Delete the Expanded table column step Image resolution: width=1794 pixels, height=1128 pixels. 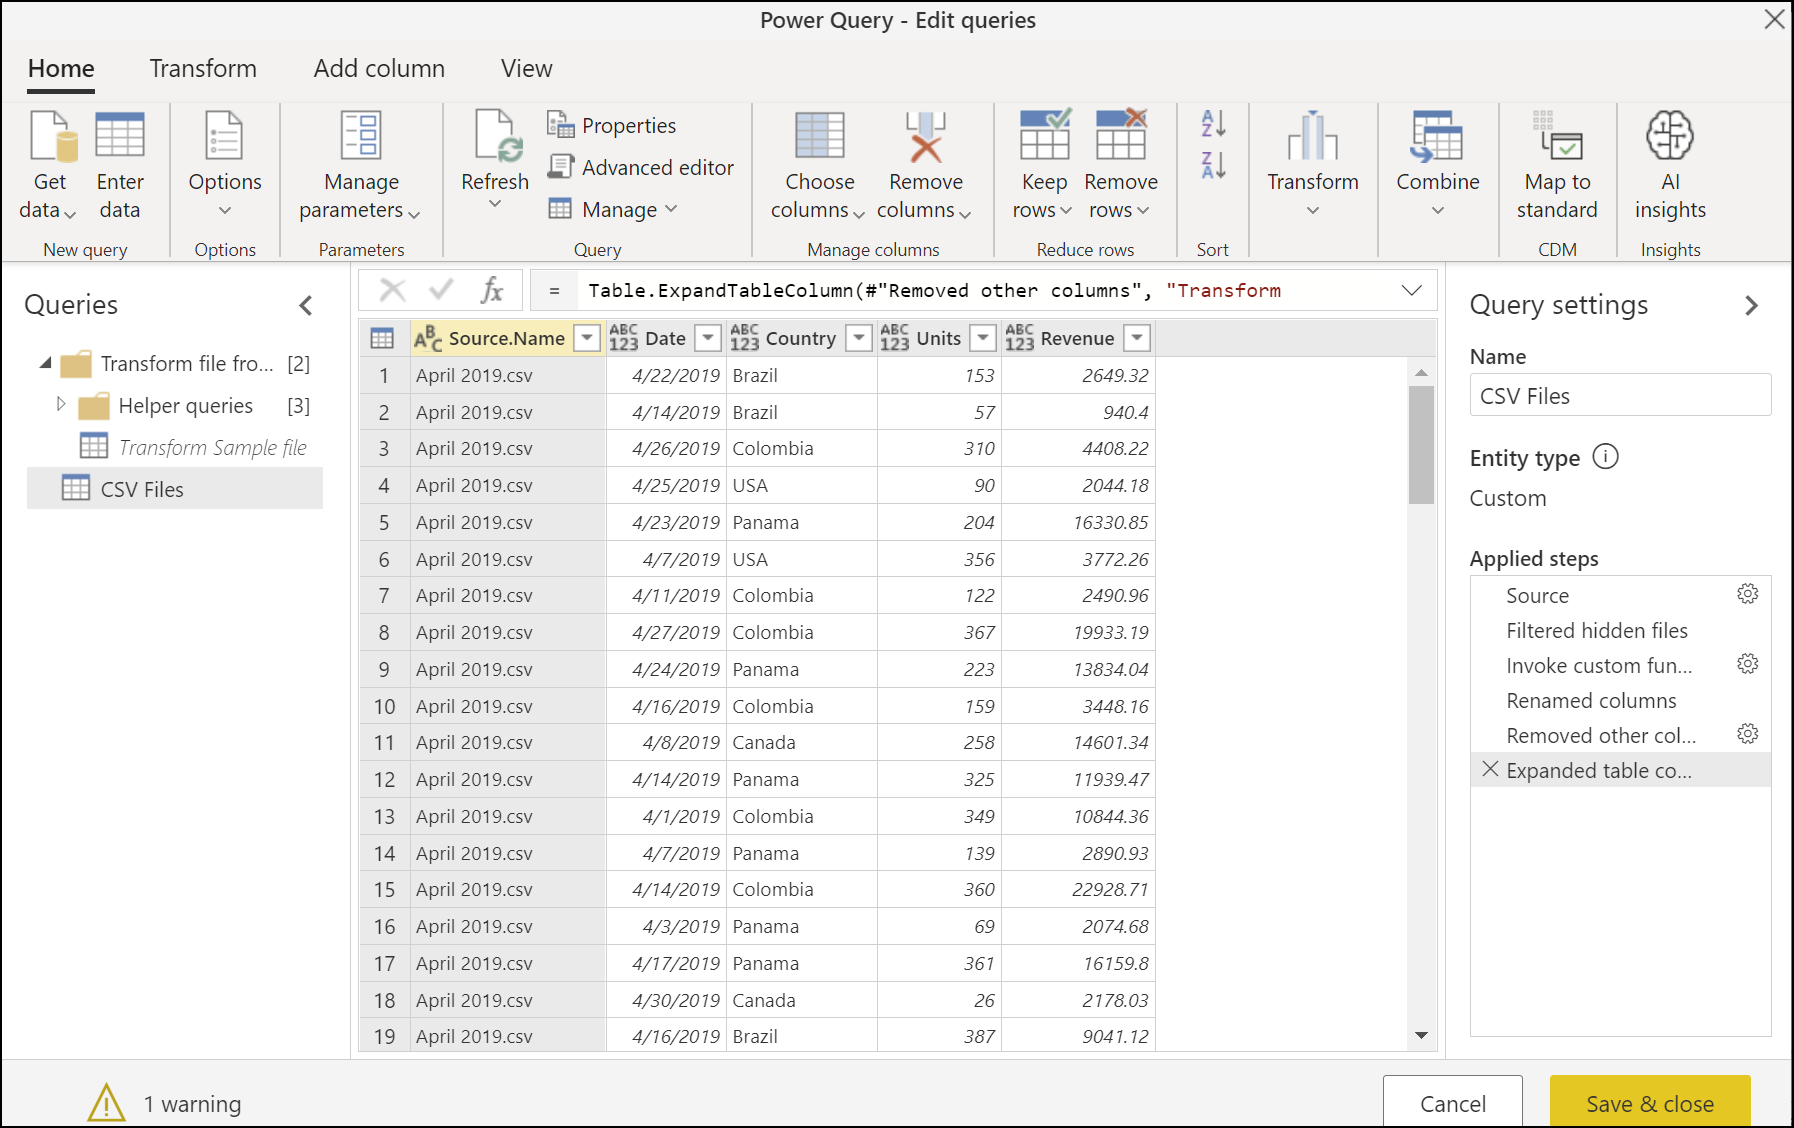point(1490,769)
